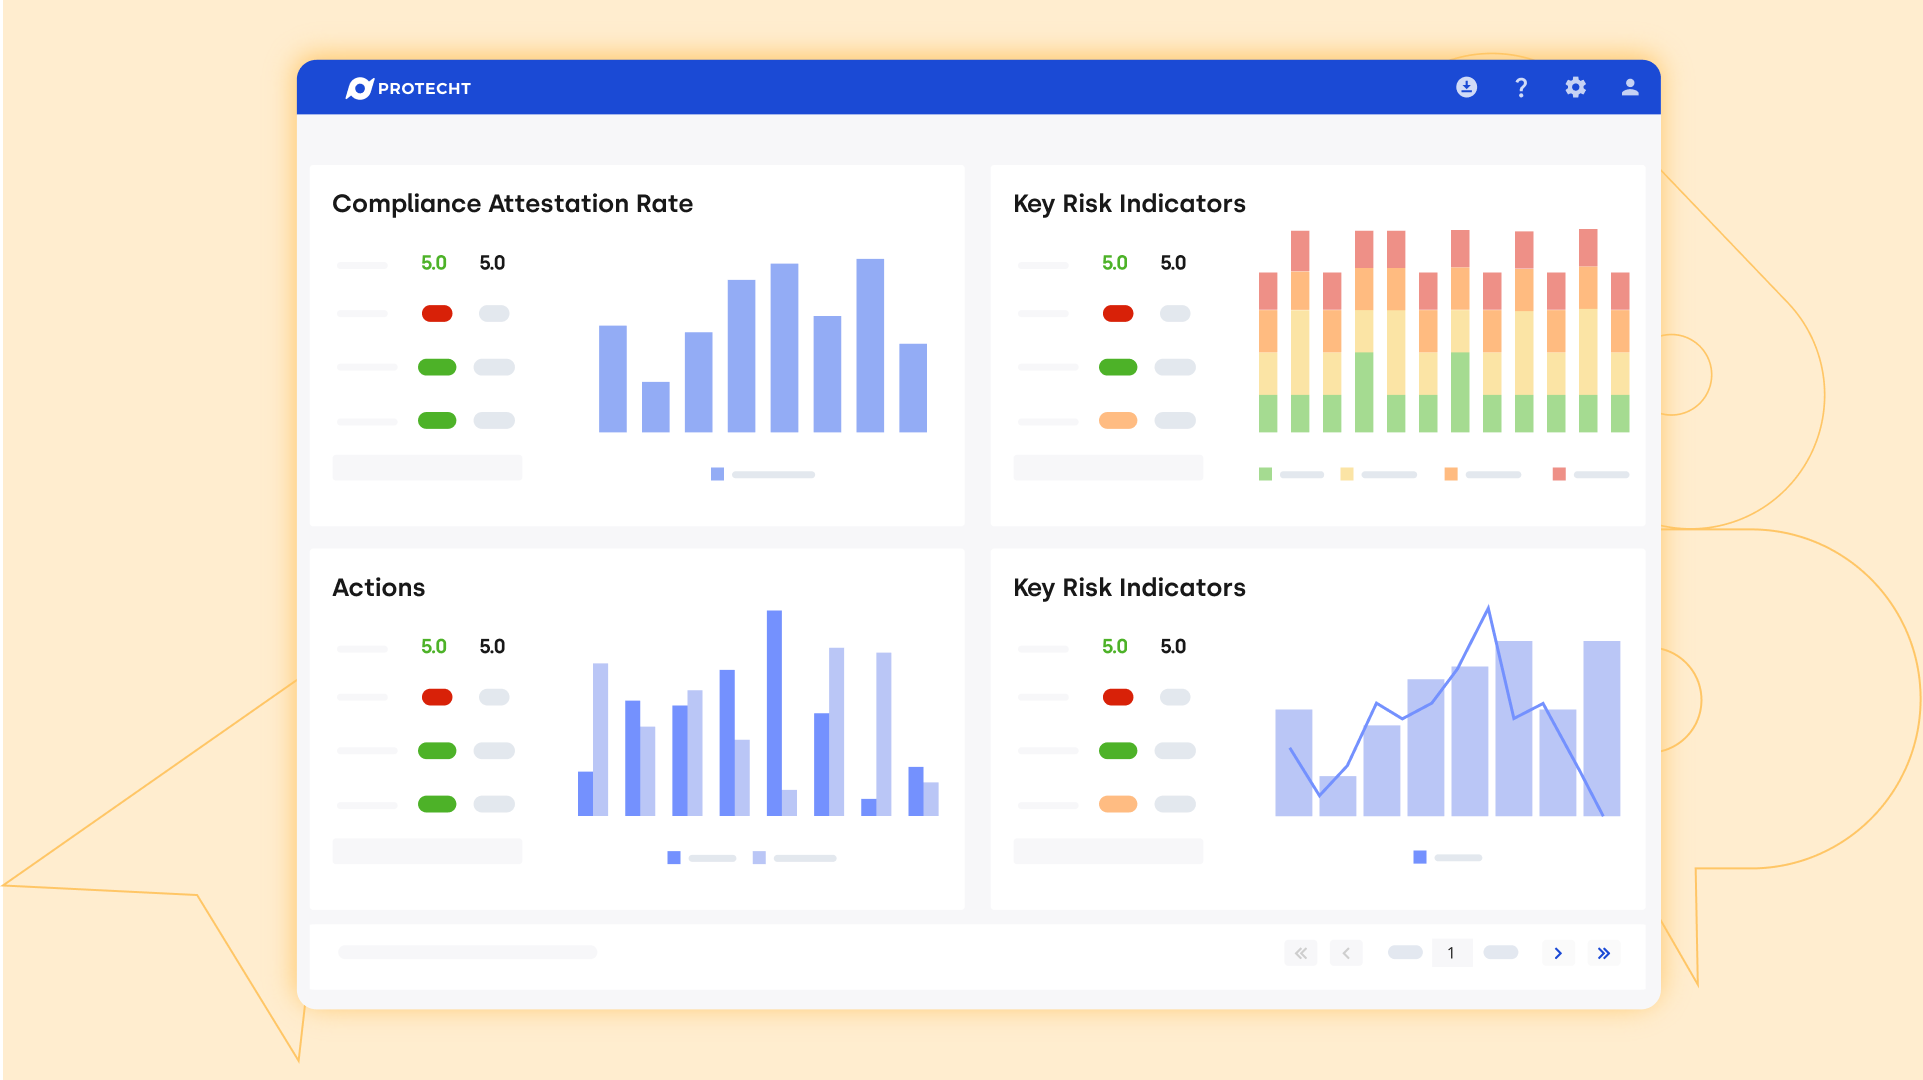The height and width of the screenshot is (1080, 1923).
Task: Toggle the green rating pill in Actions
Action: pos(436,750)
